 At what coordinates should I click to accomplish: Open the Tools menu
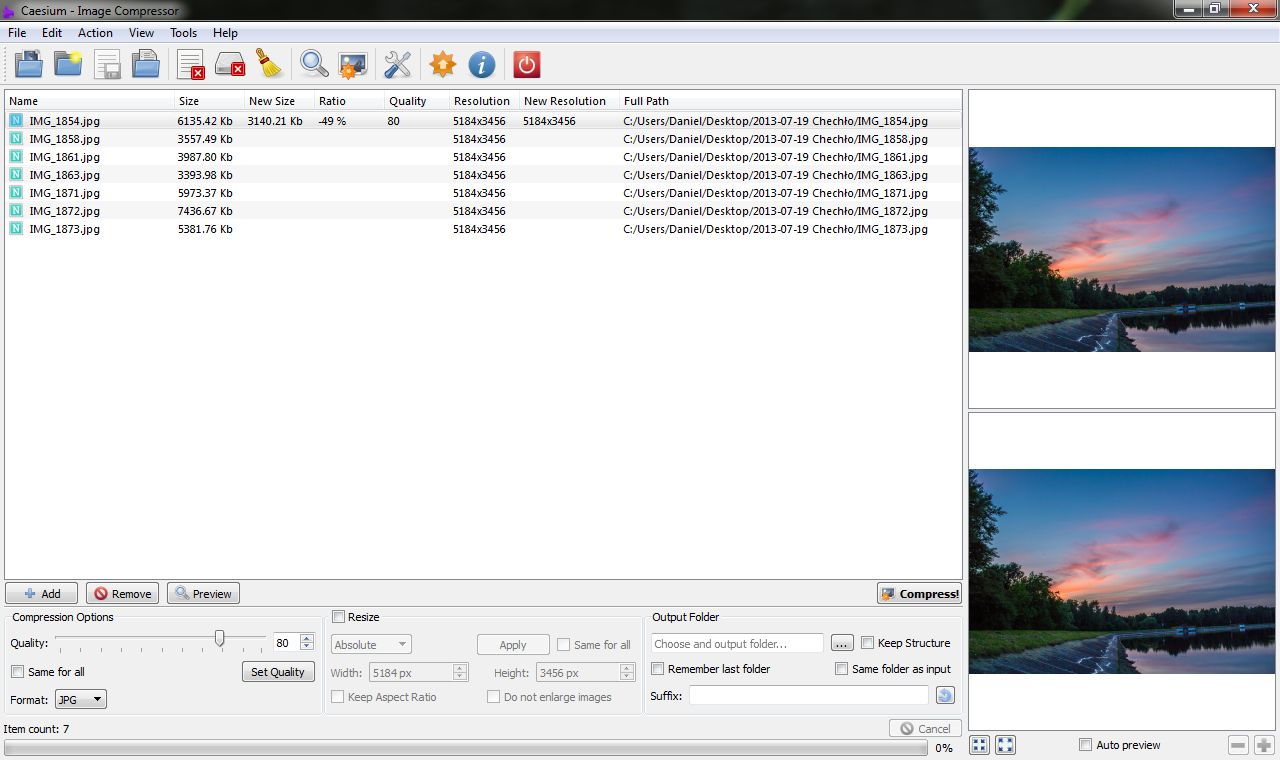click(184, 33)
